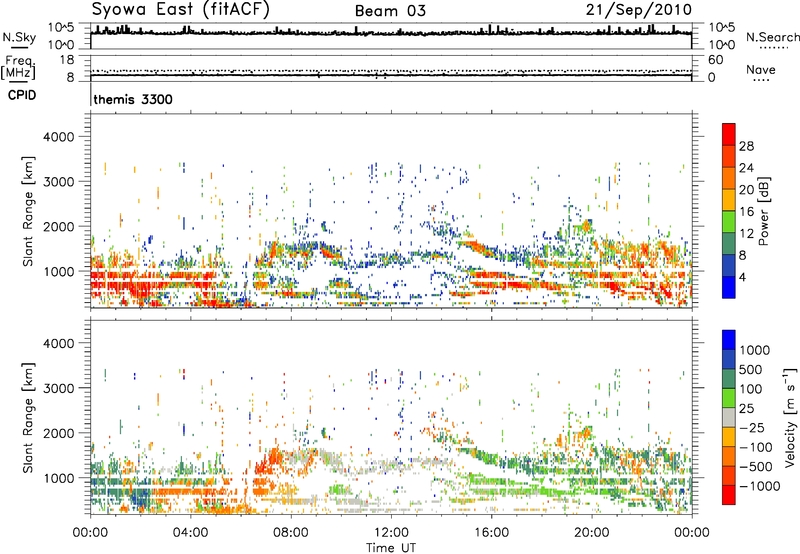This screenshot has height=554, width=800.
Task: Click the '3000' tick in the power panel
Action: (59, 182)
